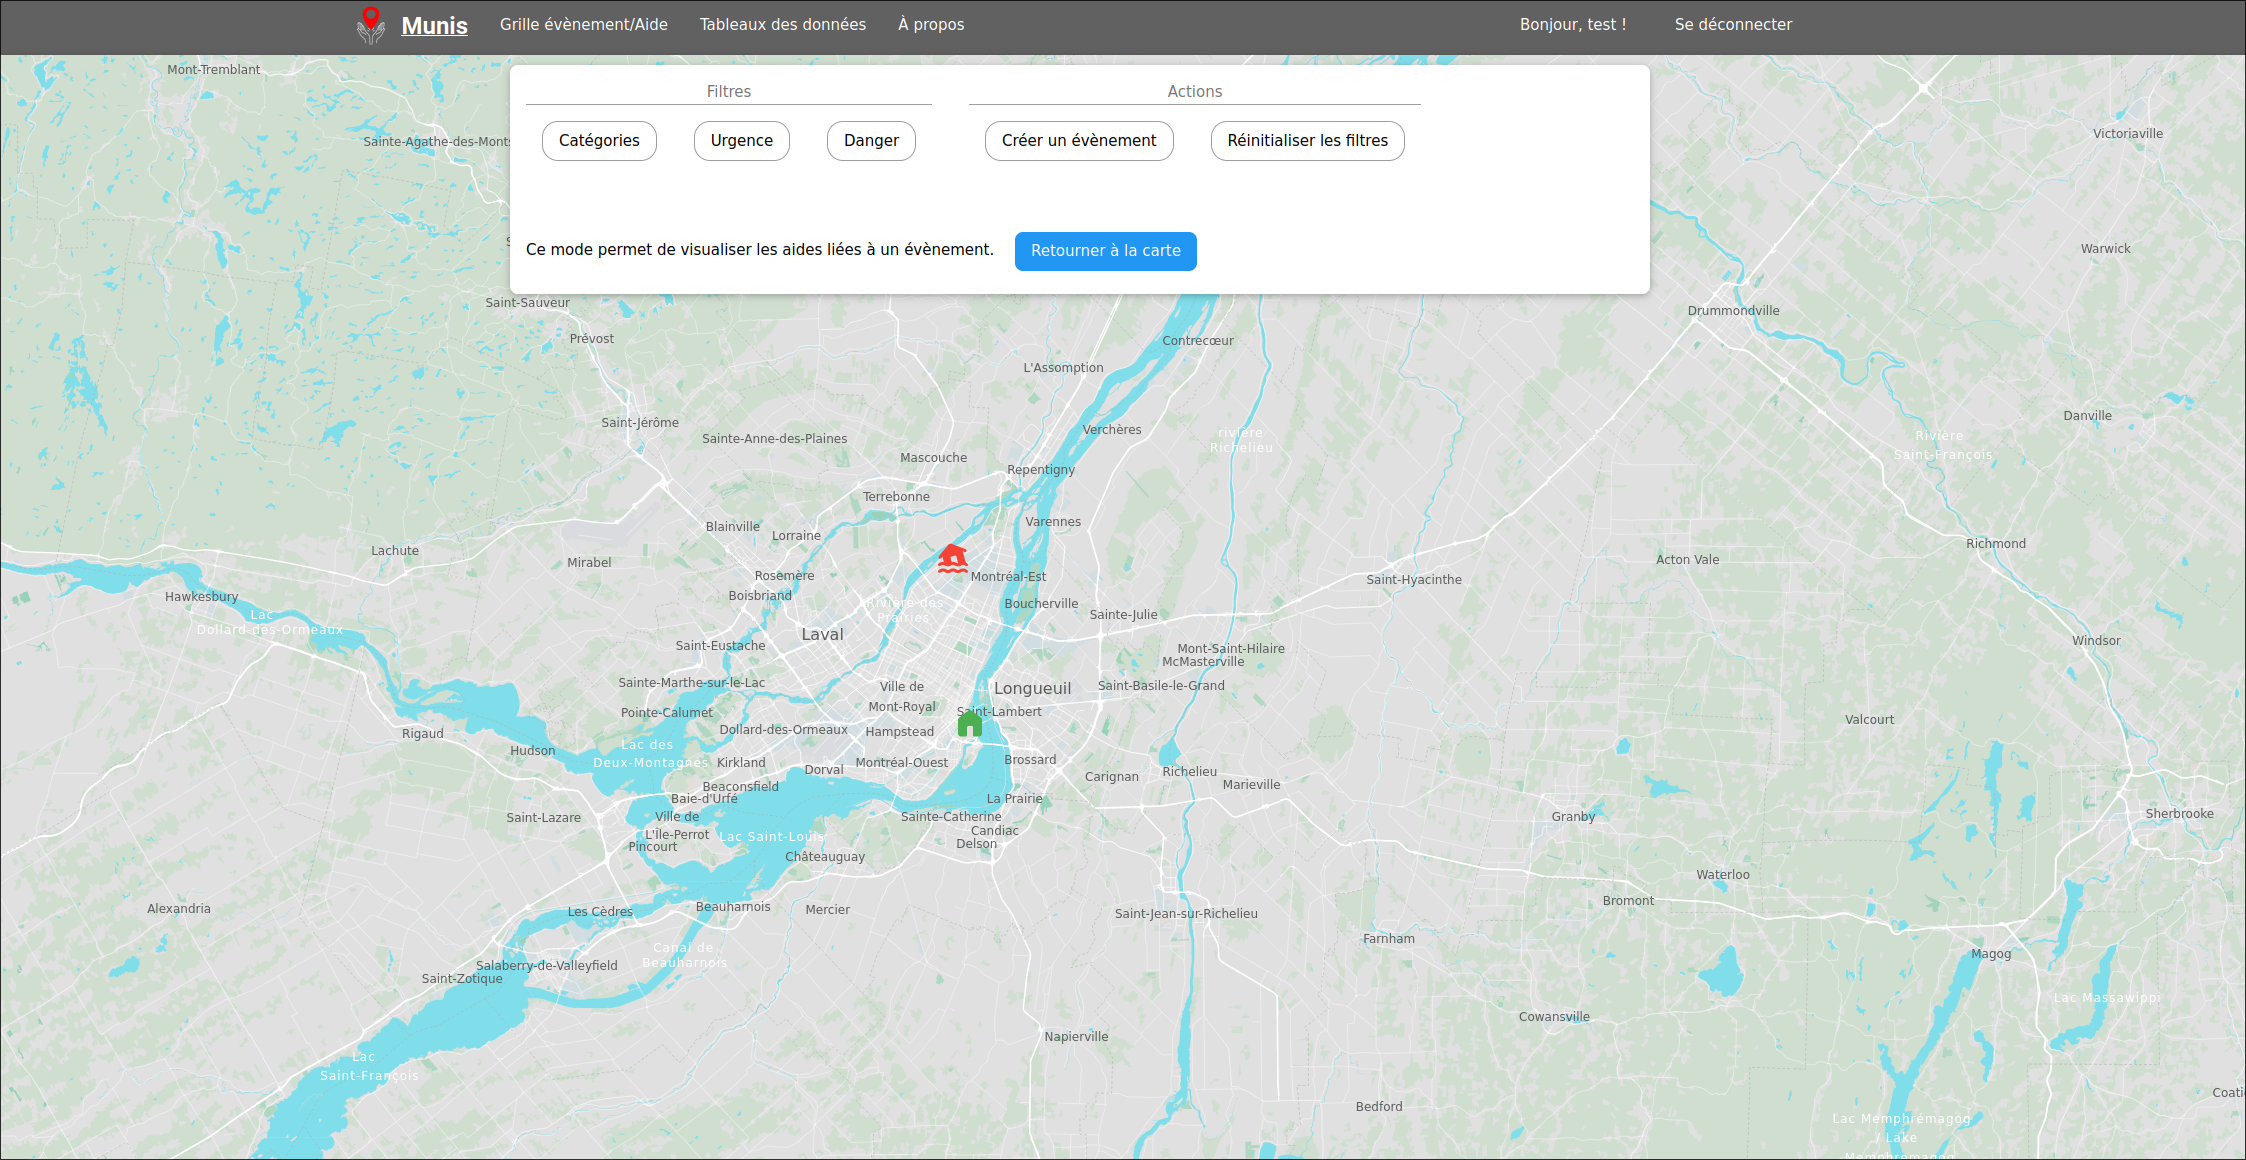The image size is (2246, 1160).
Task: Click the Drummondville label on map
Action: click(1733, 310)
